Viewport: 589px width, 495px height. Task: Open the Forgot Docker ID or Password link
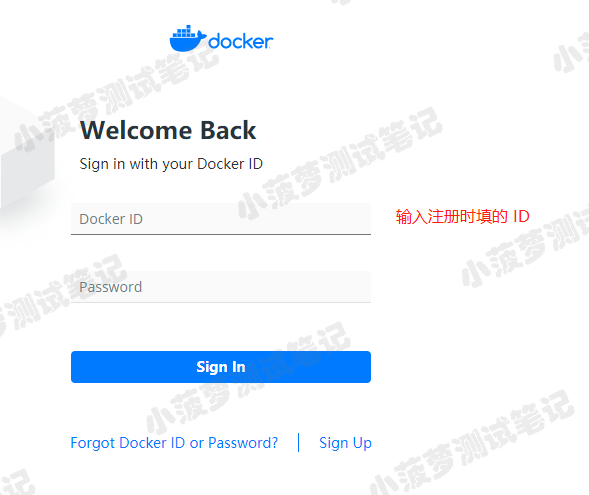pos(174,443)
